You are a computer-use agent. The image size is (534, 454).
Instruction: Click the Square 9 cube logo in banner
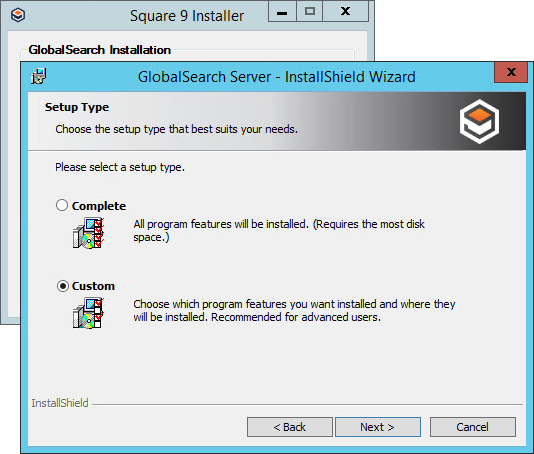(479, 121)
